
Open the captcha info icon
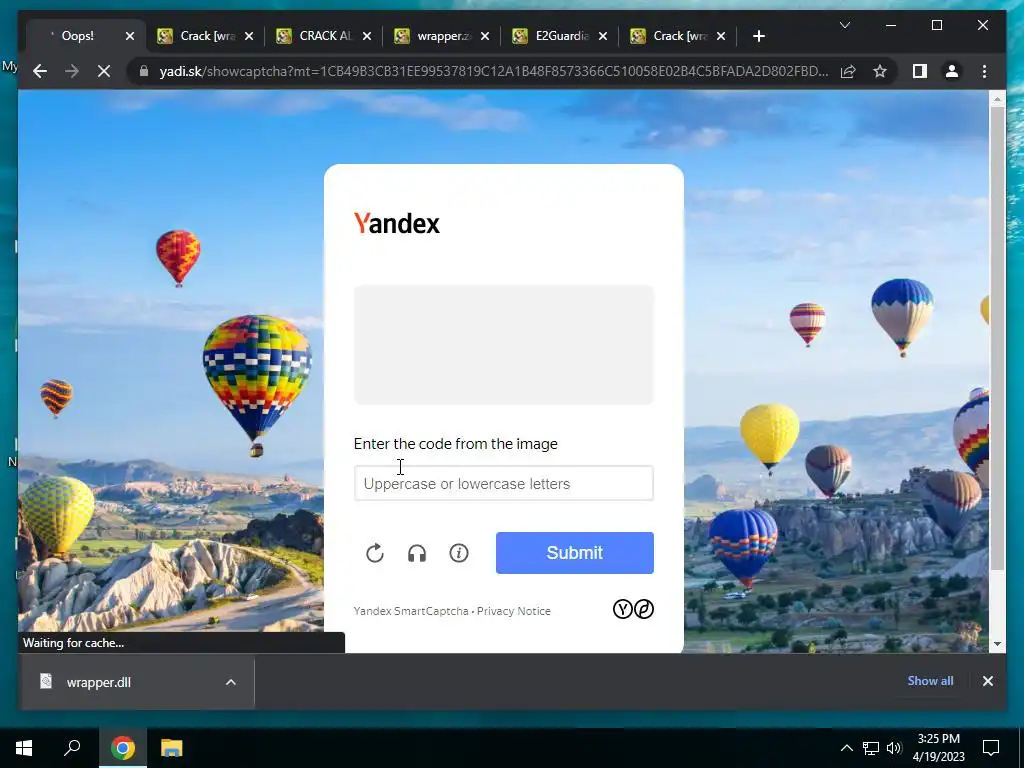click(x=458, y=553)
